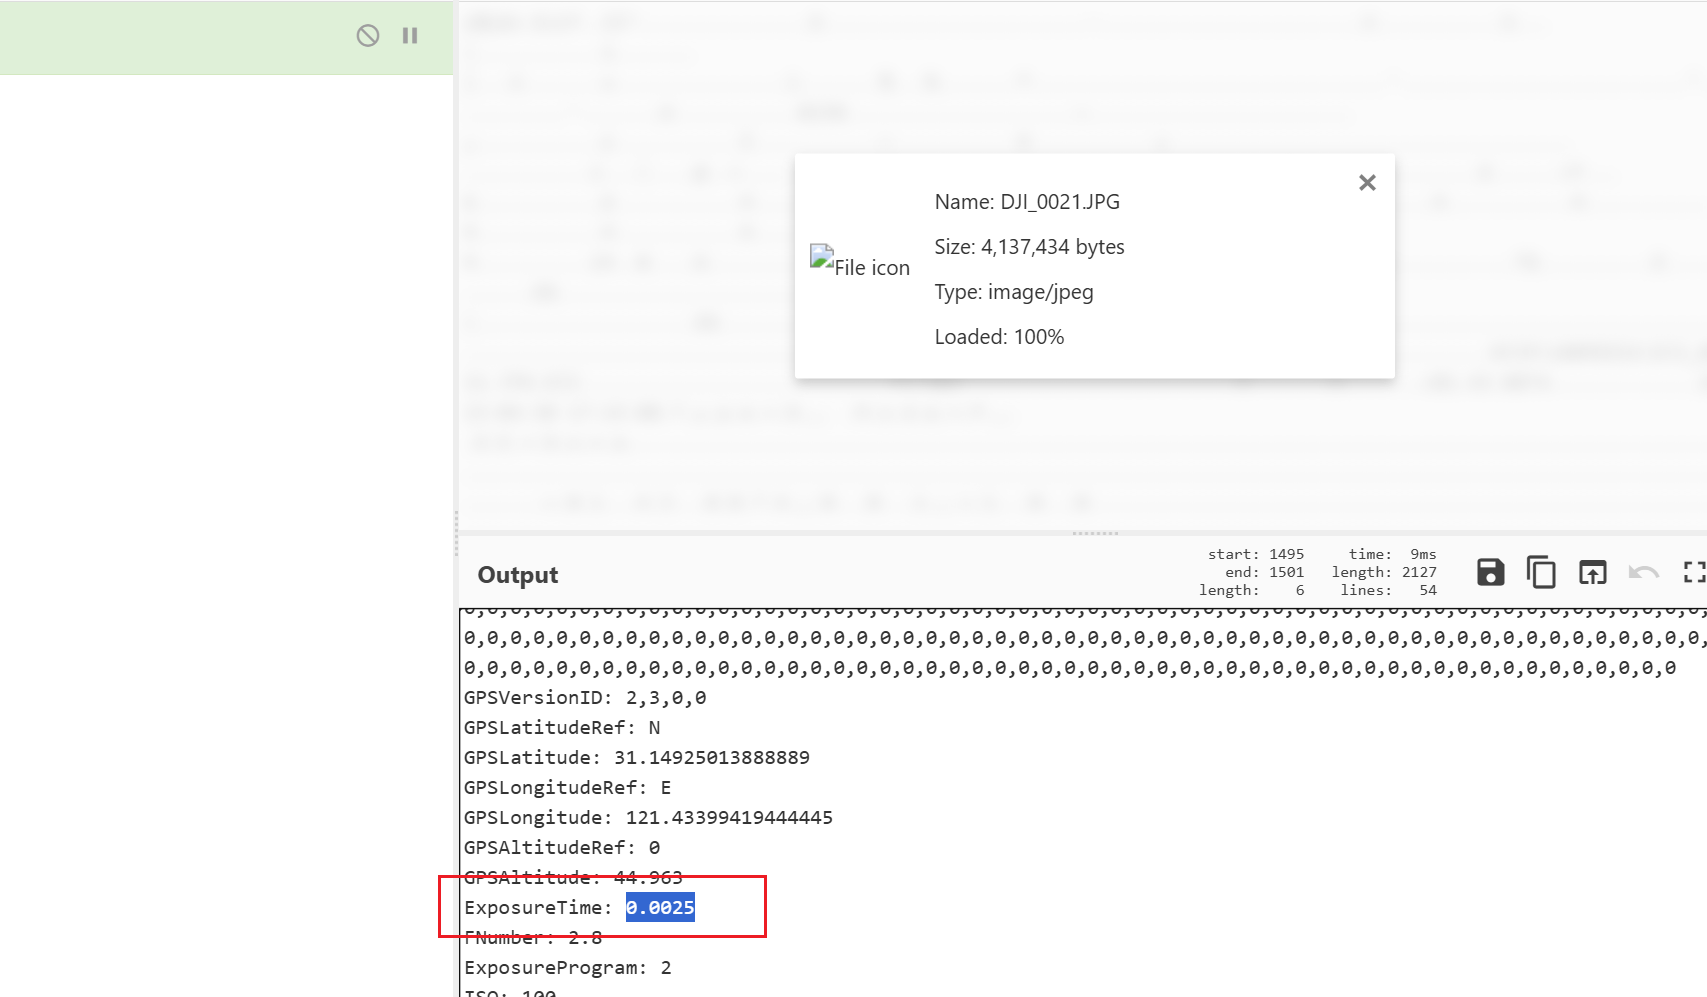Click the GPSLongitude output line
The width and height of the screenshot is (1707, 997).
(x=647, y=818)
